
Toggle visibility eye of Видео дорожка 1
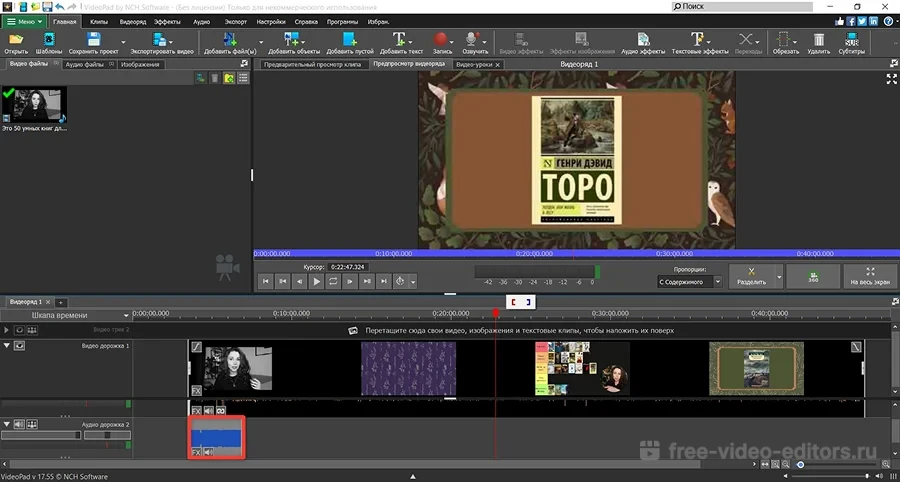tap(20, 345)
